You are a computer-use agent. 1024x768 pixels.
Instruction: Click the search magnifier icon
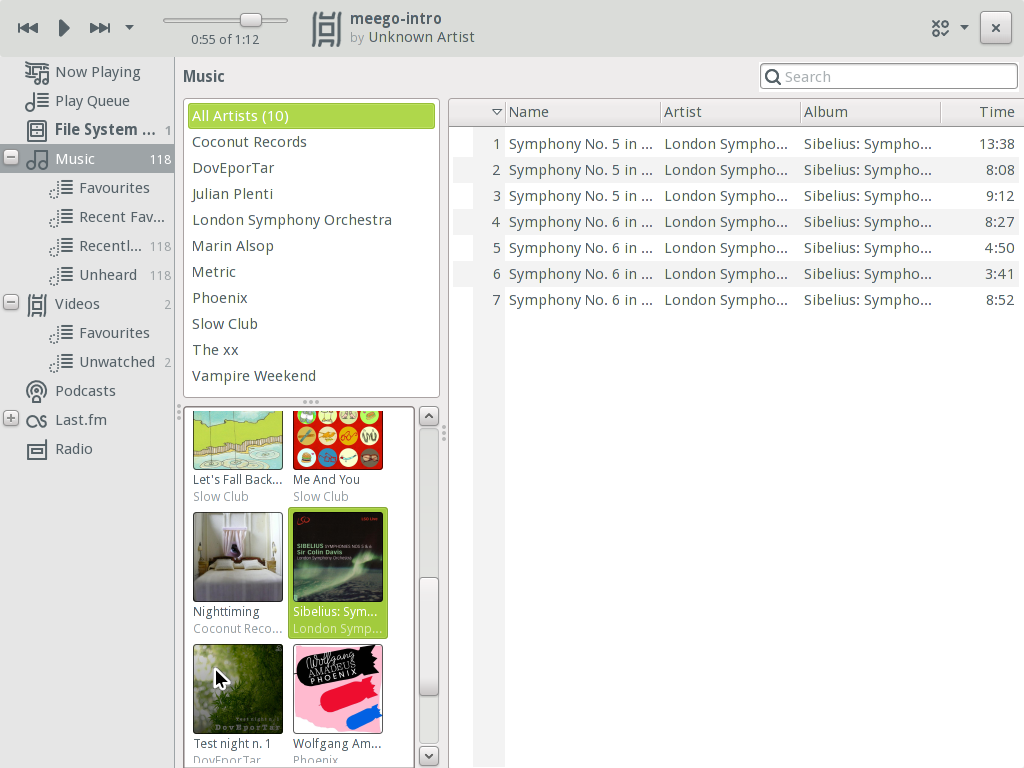tap(772, 76)
